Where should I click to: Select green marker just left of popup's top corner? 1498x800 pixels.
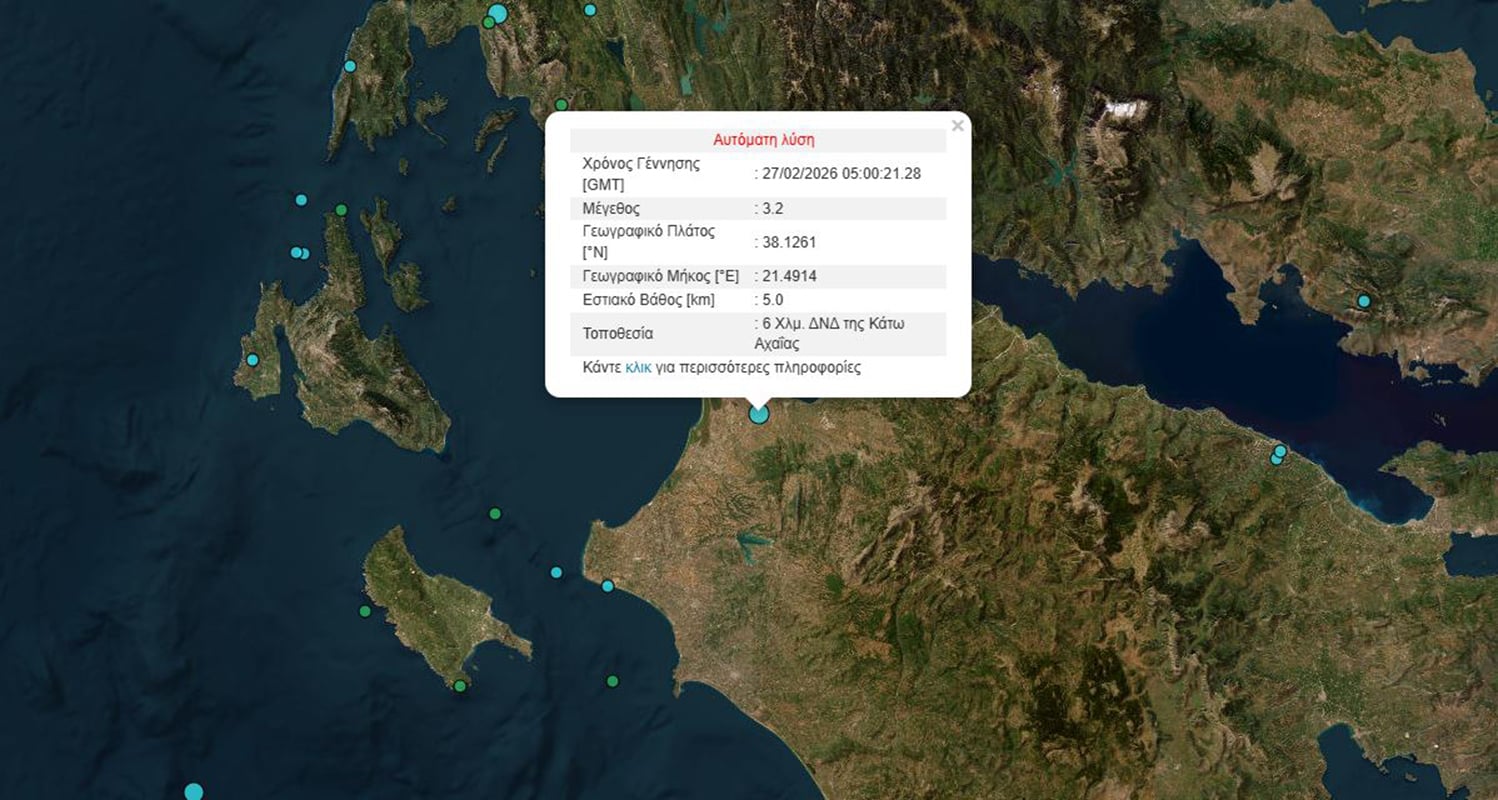point(561,104)
